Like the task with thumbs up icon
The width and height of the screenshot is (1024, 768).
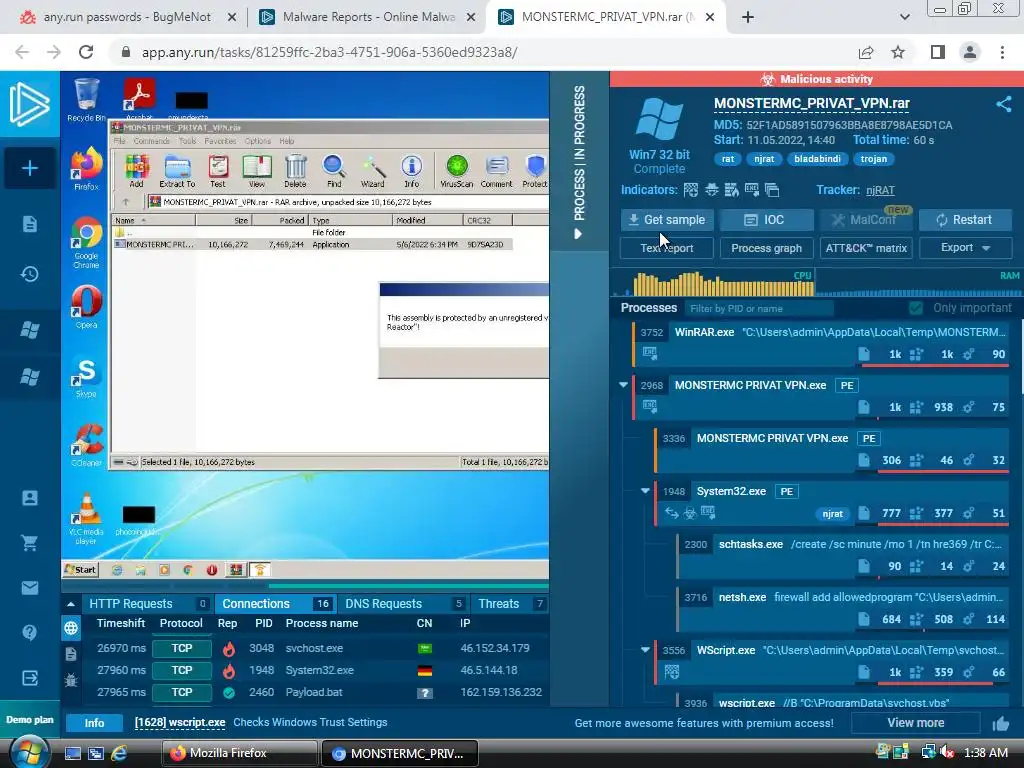coord(1000,723)
